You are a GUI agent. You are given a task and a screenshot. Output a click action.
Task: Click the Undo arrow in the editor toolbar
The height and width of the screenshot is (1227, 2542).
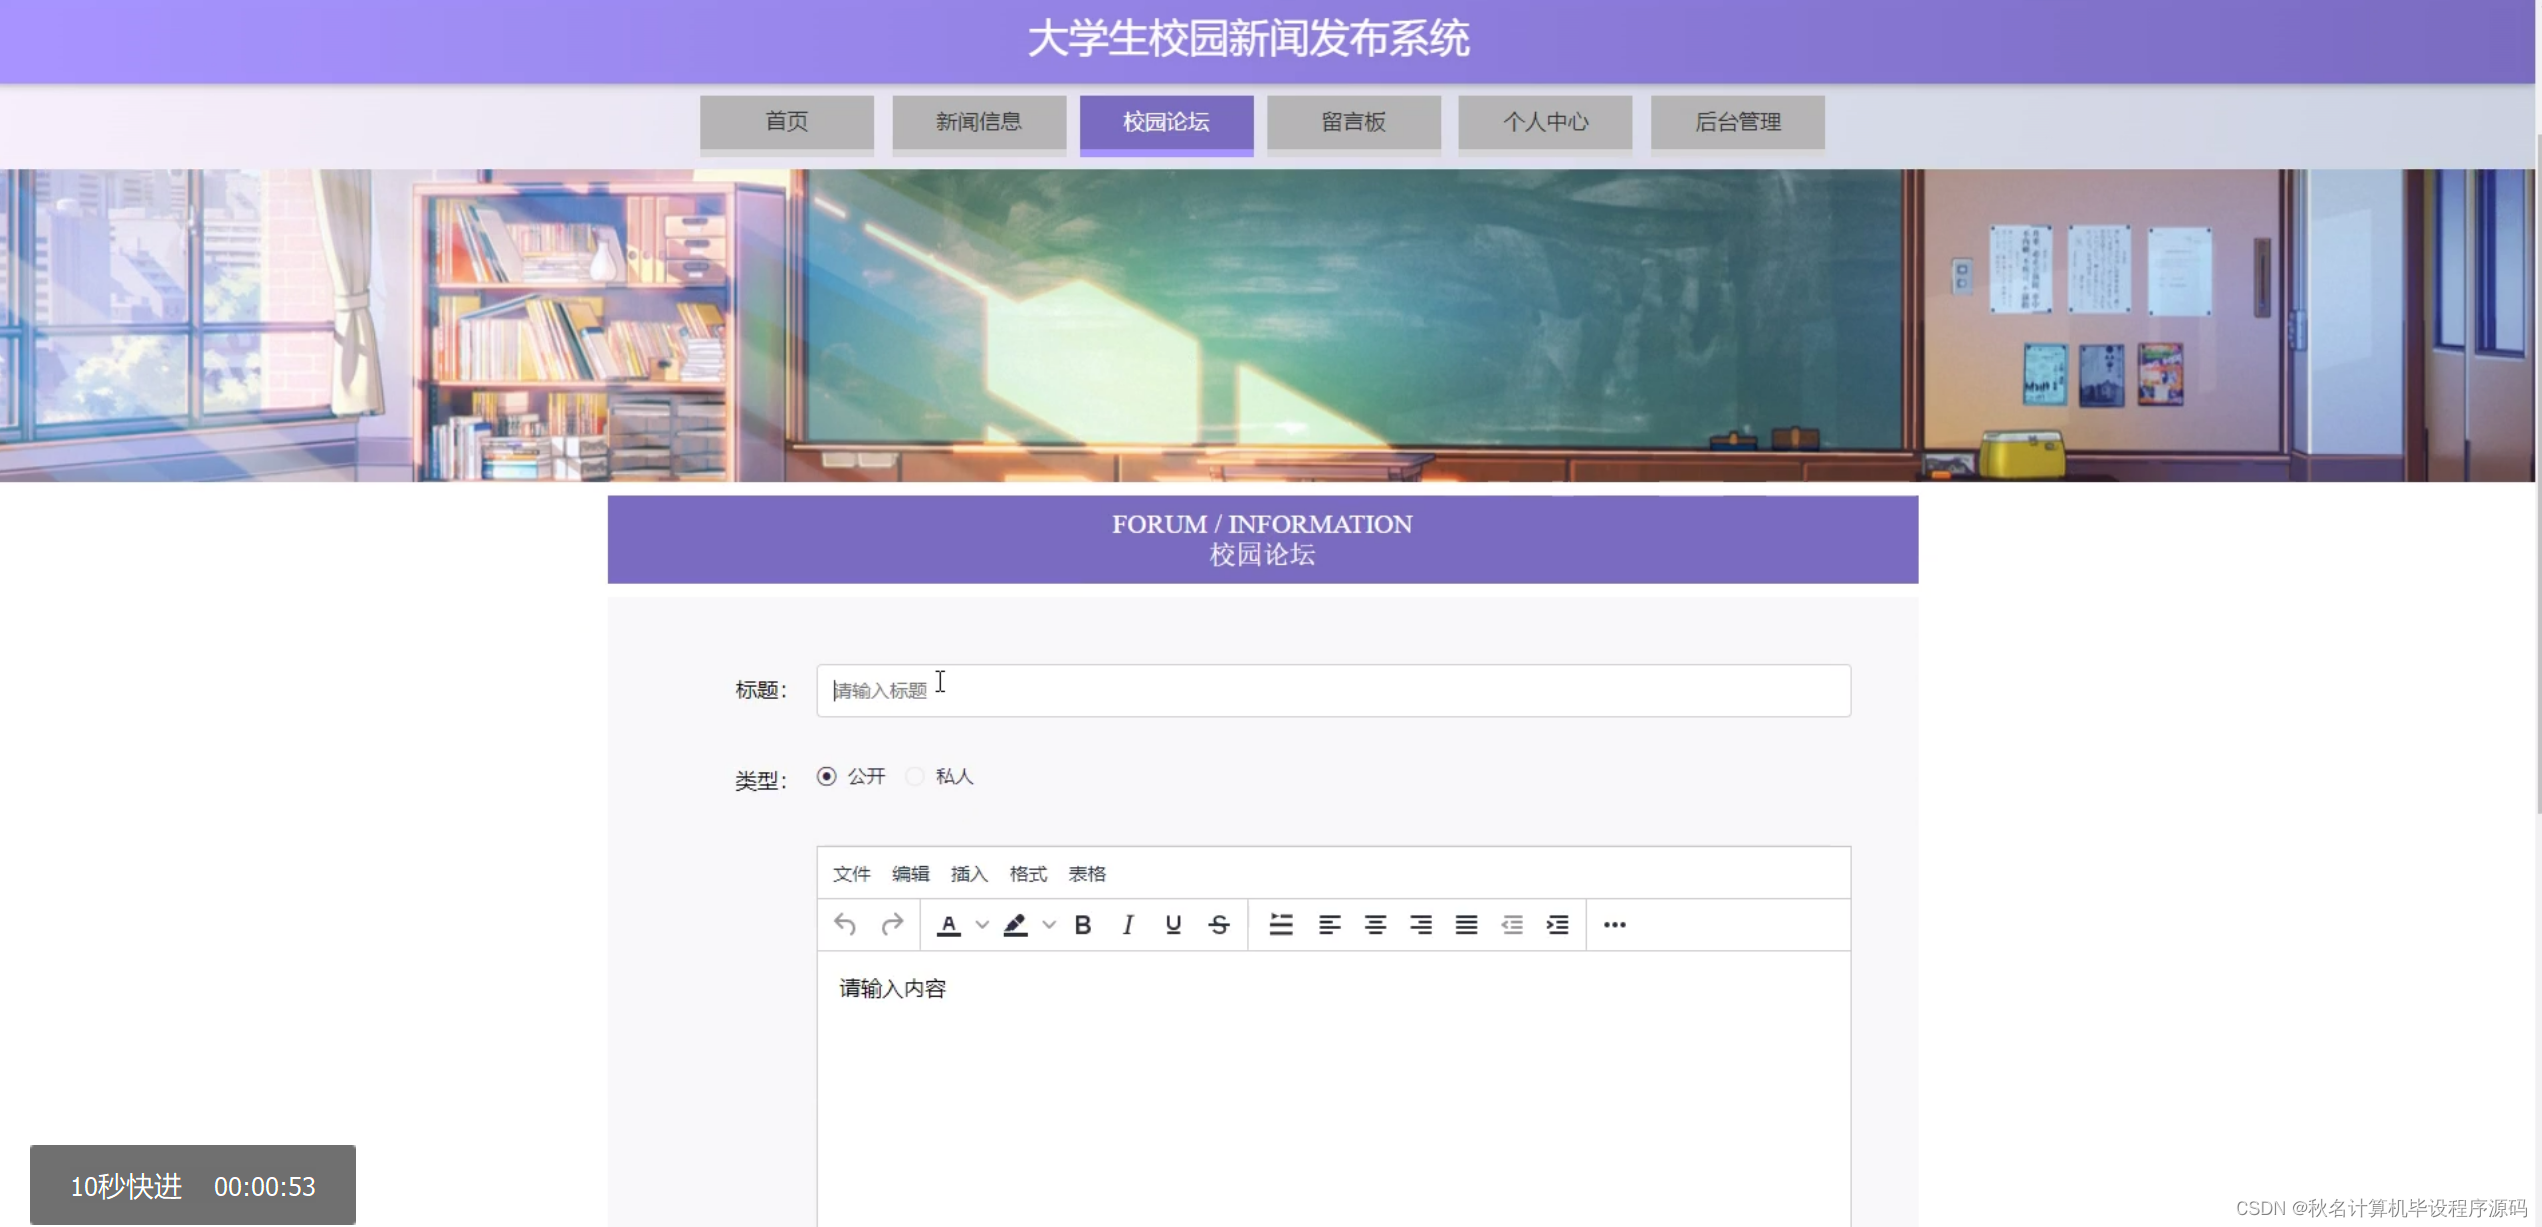[x=843, y=925]
